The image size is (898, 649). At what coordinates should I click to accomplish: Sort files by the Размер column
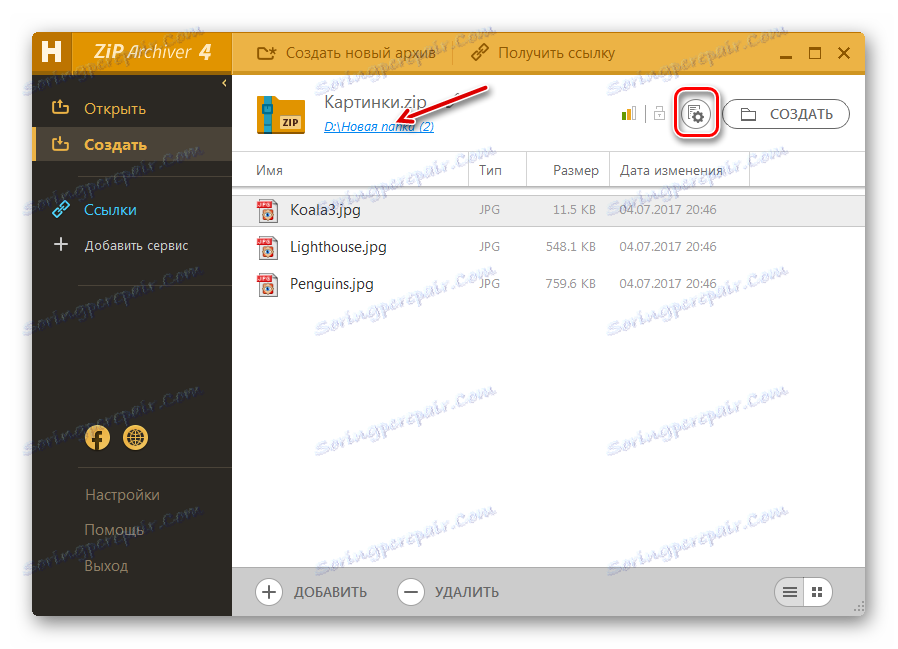568,170
